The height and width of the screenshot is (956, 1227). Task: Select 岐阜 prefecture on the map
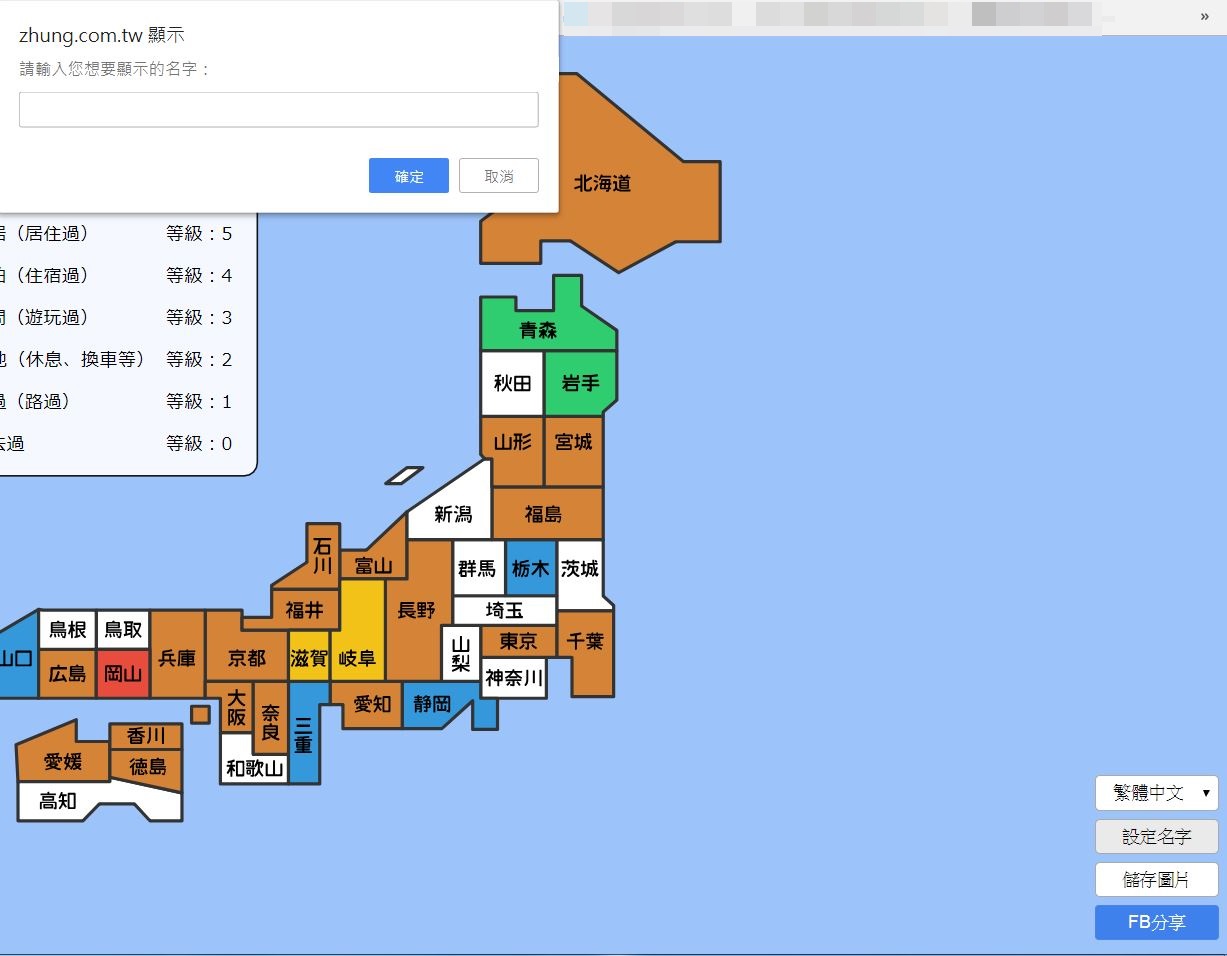tap(357, 657)
